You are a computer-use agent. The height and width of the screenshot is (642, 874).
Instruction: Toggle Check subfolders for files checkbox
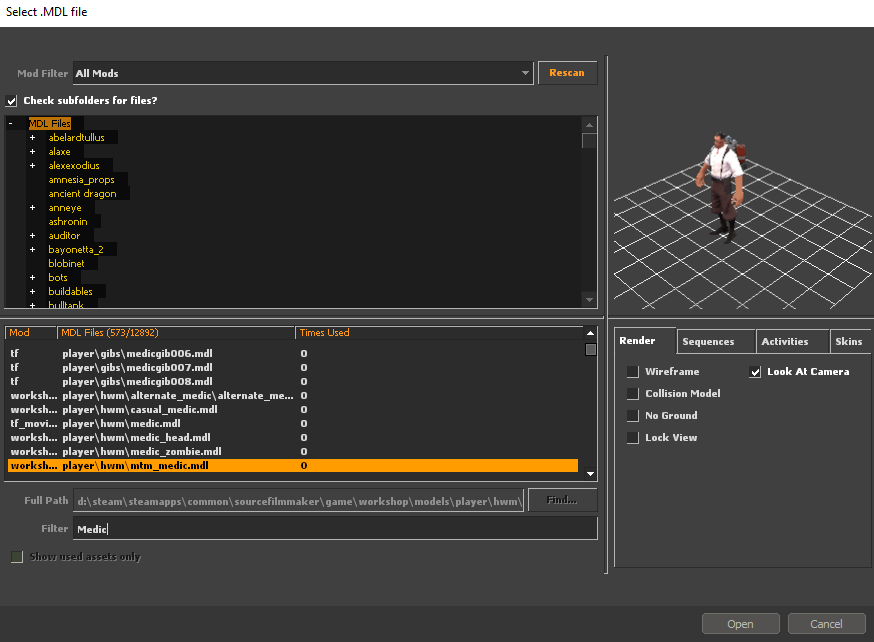12,101
